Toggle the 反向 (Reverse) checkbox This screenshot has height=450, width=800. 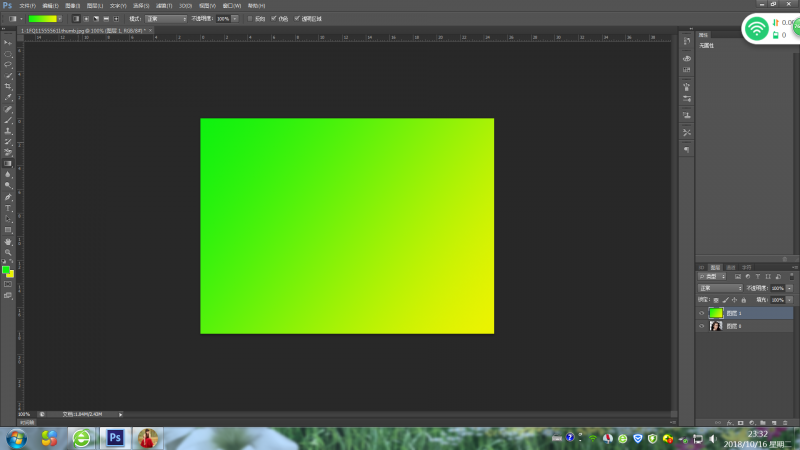[x=250, y=18]
